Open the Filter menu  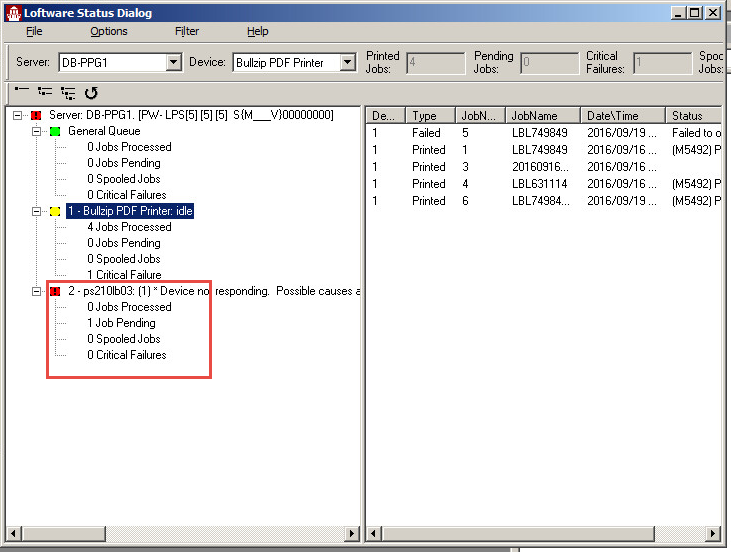187,31
